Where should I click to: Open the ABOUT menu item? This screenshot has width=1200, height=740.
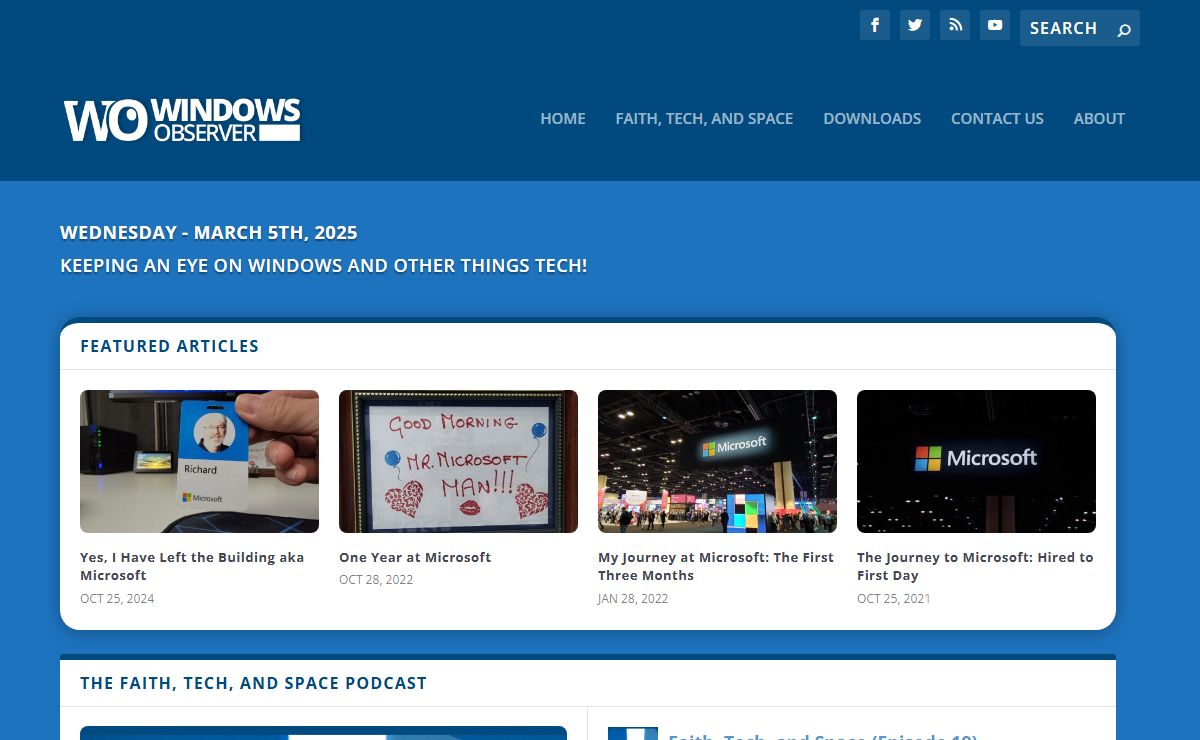click(1099, 118)
